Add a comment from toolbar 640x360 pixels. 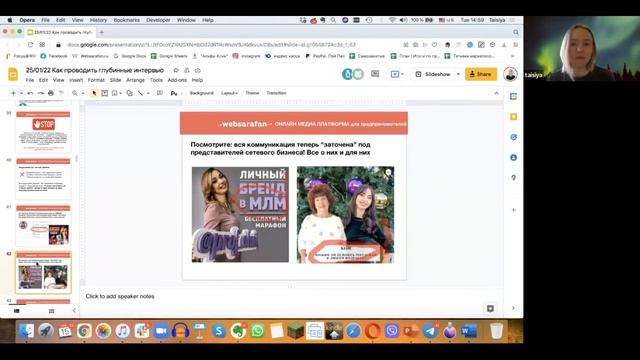point(160,93)
